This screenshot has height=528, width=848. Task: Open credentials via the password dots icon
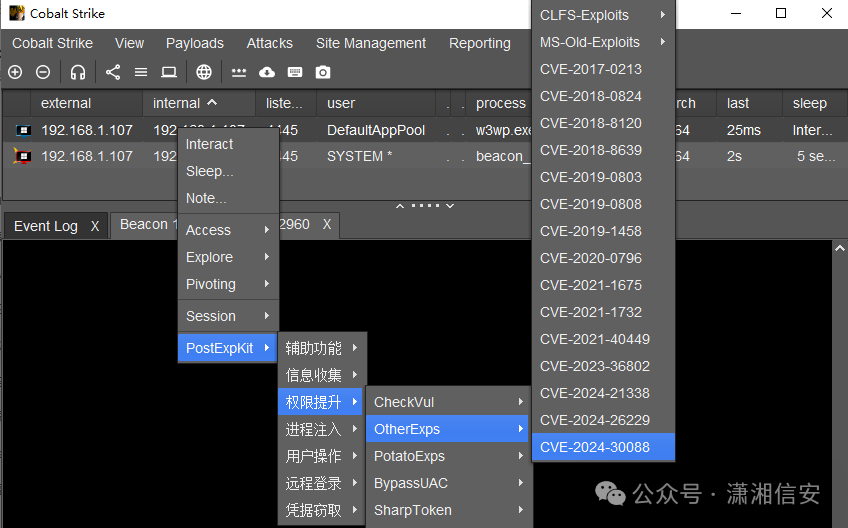(238, 72)
